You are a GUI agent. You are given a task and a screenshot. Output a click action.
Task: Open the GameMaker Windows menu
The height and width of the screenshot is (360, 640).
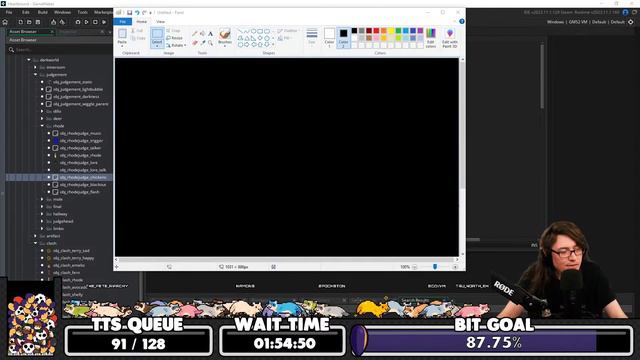pyautogui.click(x=62, y=12)
